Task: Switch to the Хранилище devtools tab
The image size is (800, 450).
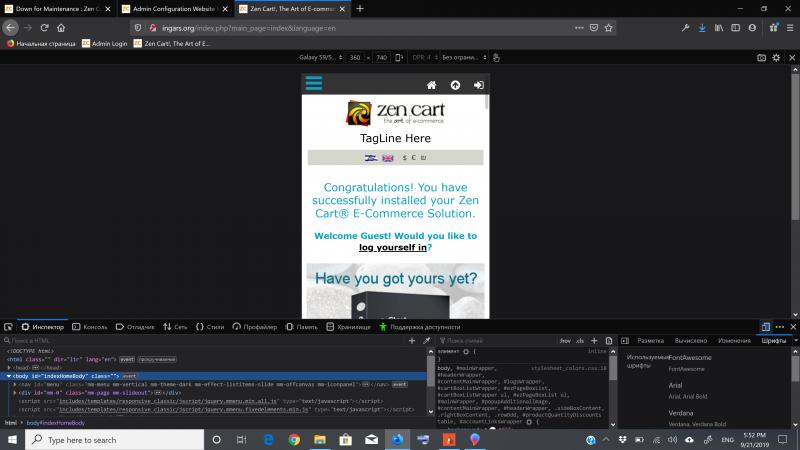Action: tap(348, 327)
